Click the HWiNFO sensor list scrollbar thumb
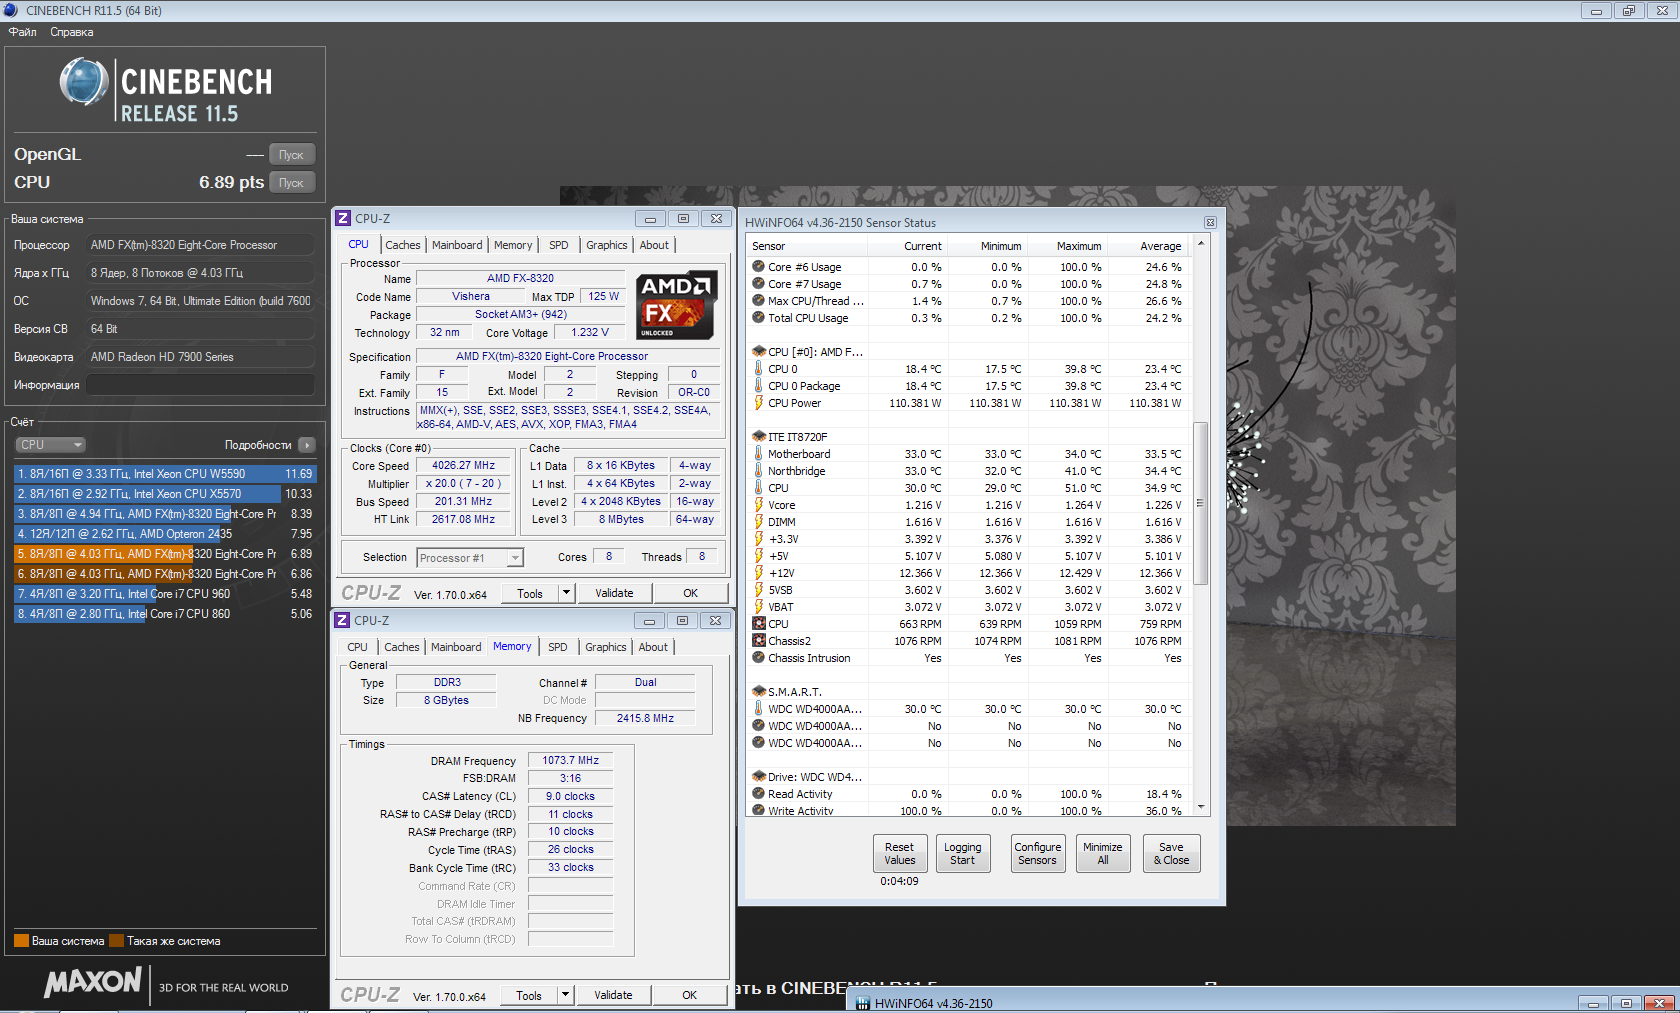 tap(1201, 503)
